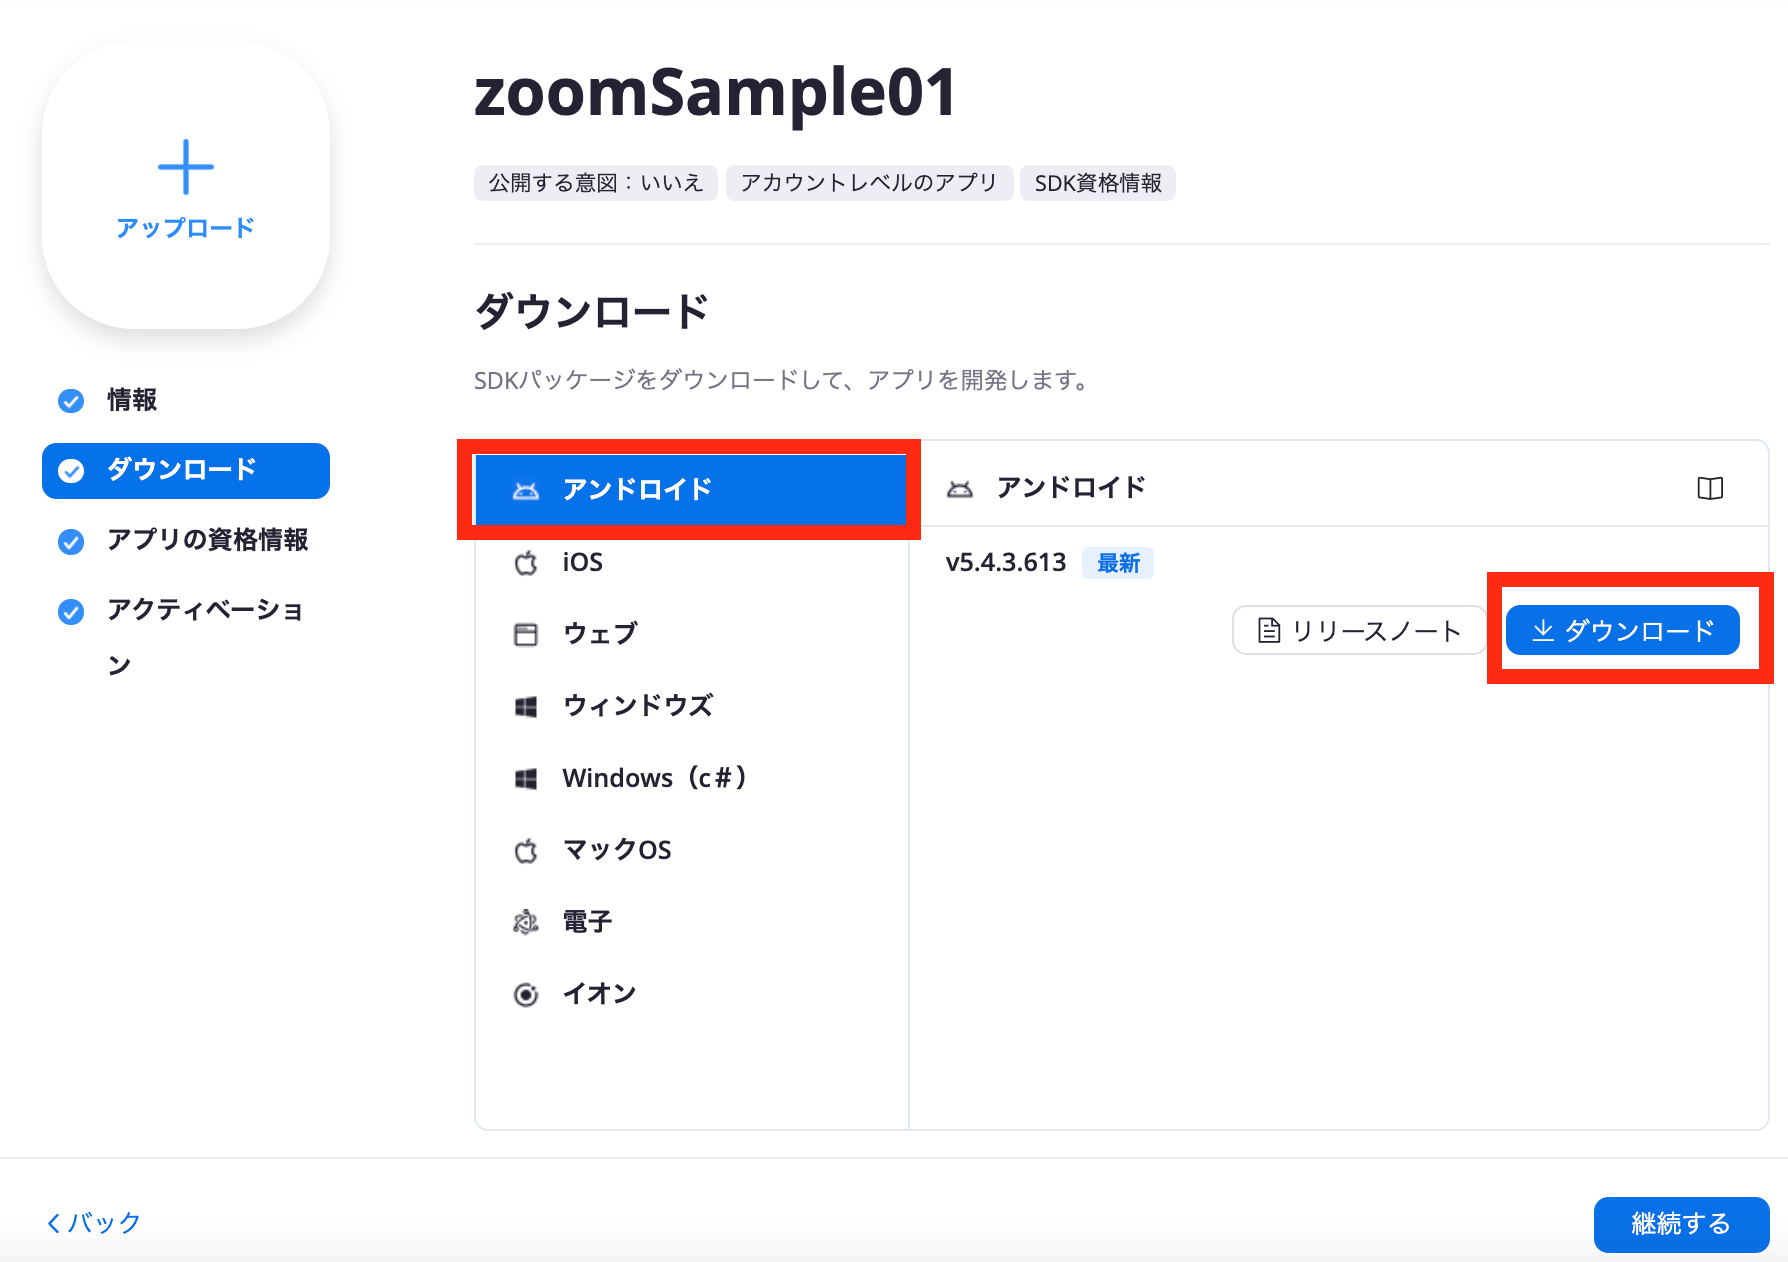
Task: Click the upload plus icon at top left
Action: (x=185, y=168)
